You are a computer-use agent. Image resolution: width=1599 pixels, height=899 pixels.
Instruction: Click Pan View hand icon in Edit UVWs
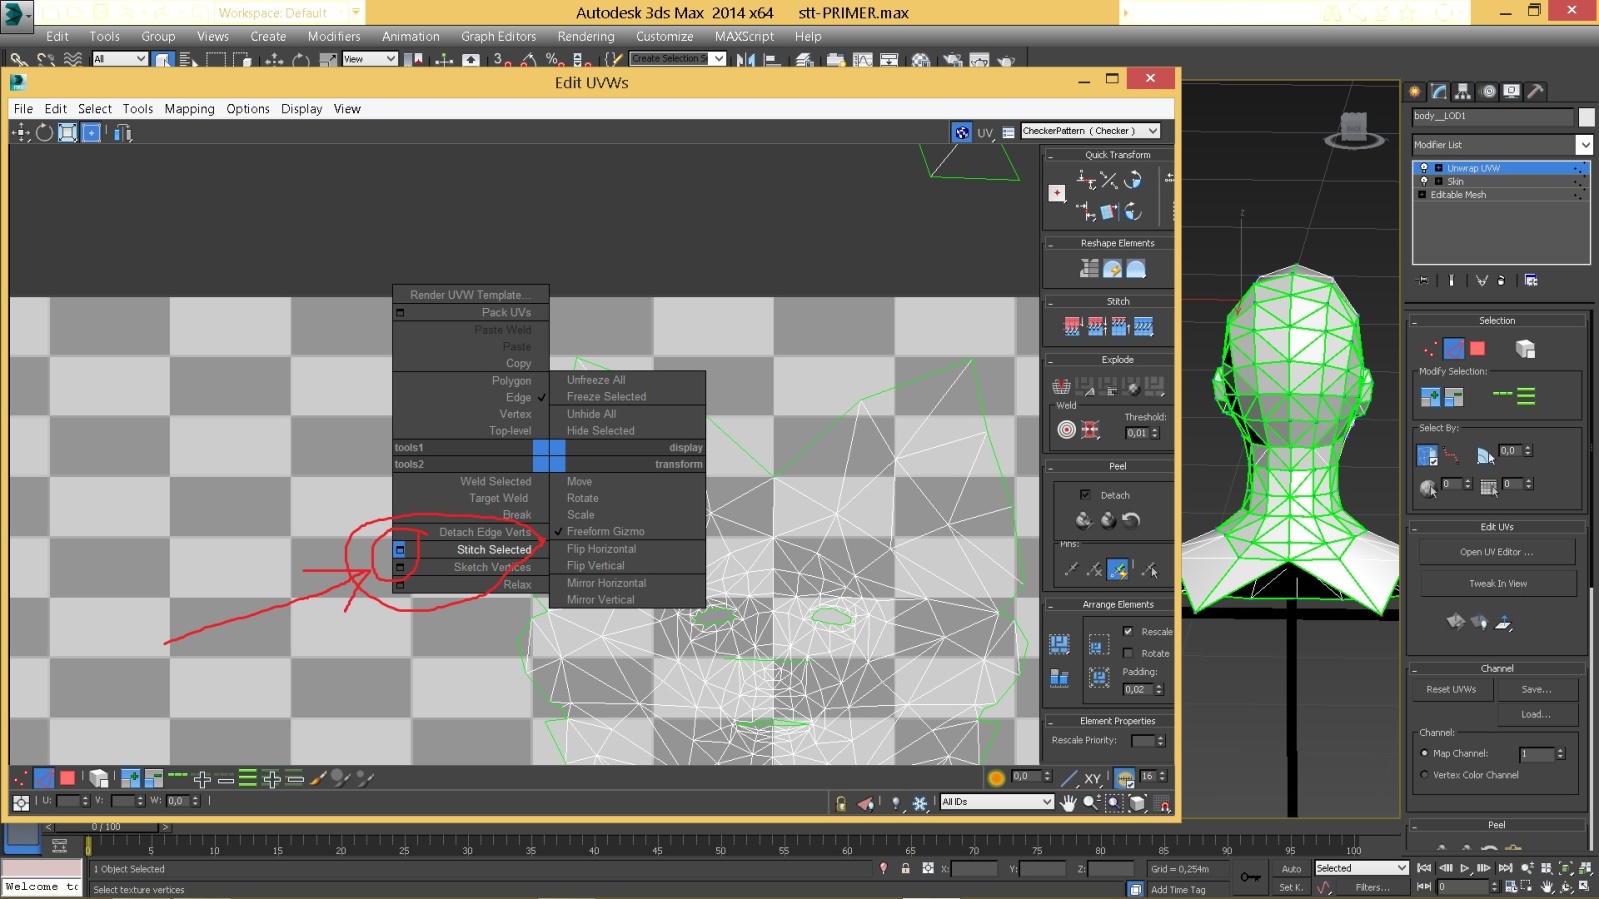[x=1068, y=802]
